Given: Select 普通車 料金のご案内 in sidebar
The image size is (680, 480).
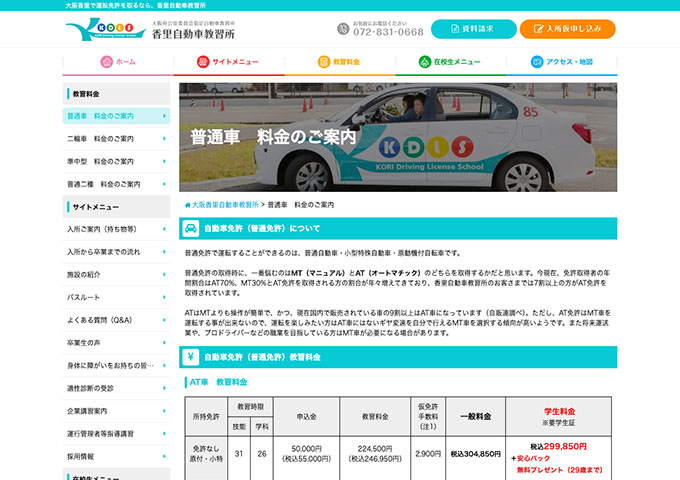Looking at the screenshot, I should [116, 116].
